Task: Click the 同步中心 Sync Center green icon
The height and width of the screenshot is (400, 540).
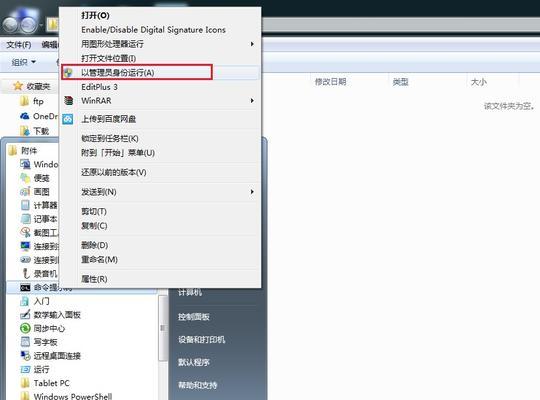Action: tap(25, 328)
